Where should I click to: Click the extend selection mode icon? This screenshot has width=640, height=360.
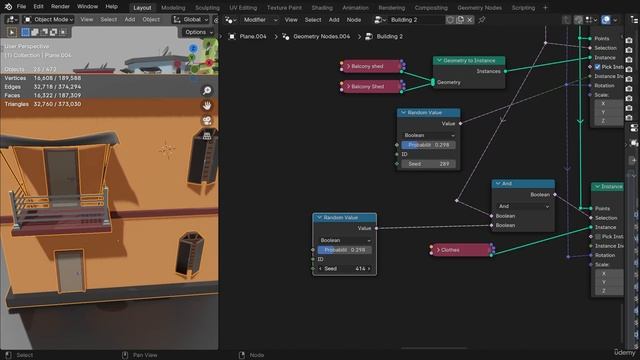(35, 32)
